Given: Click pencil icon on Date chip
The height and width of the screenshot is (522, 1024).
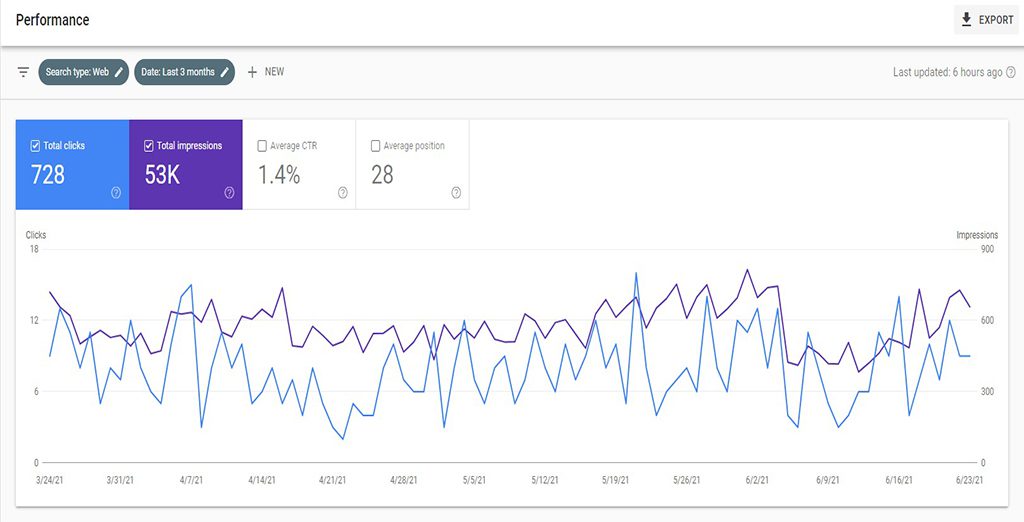Looking at the screenshot, I should point(225,72).
